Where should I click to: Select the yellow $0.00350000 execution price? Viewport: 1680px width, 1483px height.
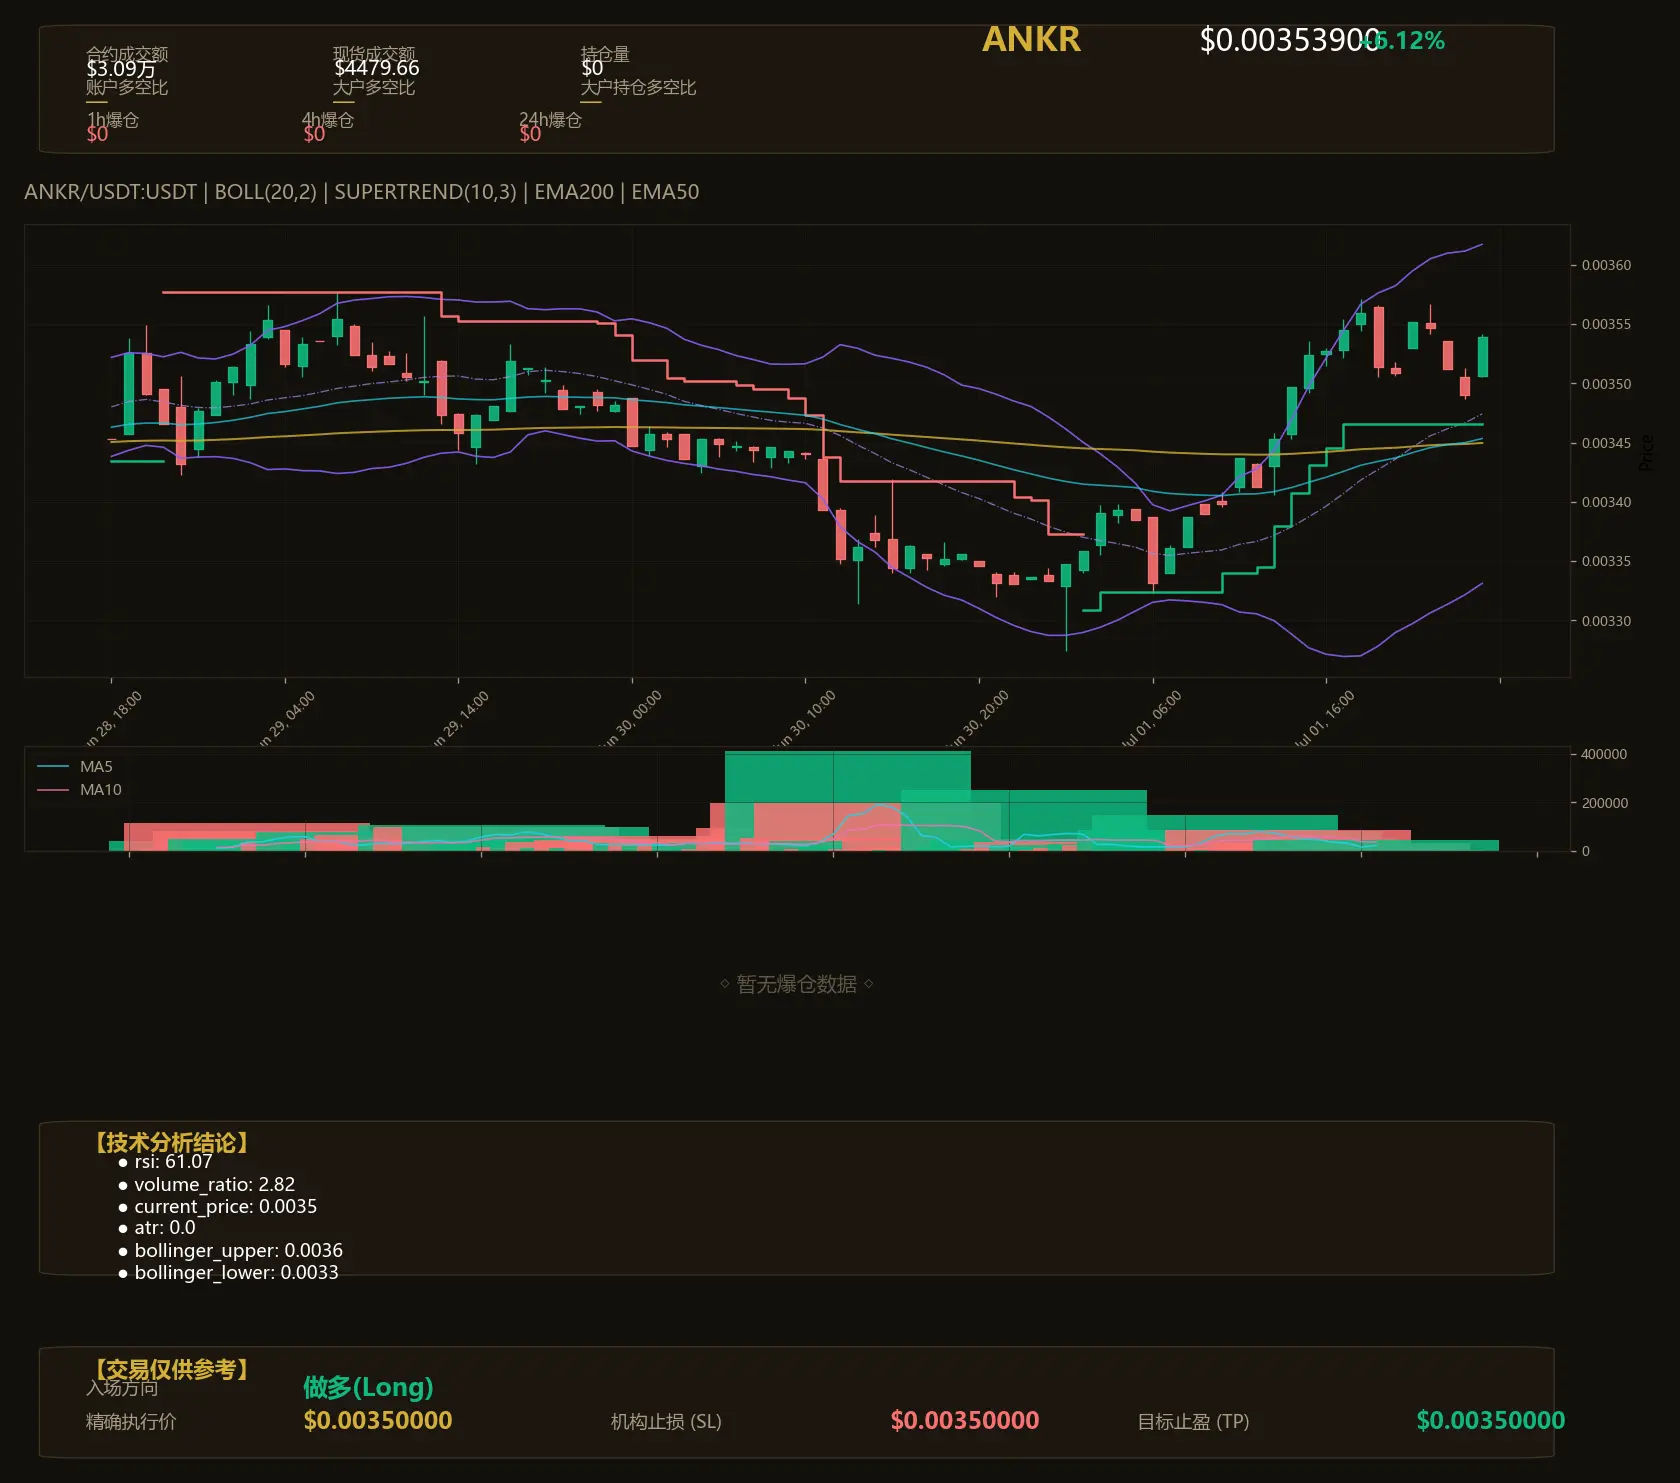click(378, 1421)
